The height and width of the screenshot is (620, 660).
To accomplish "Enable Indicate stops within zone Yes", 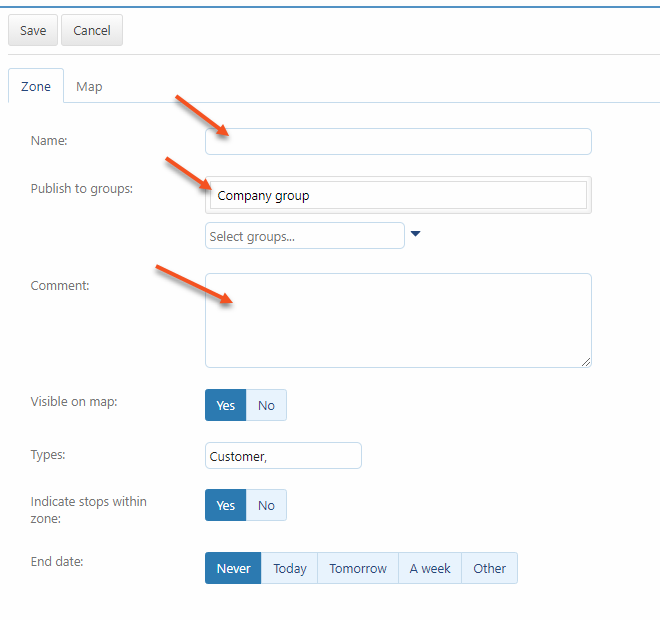I will [226, 505].
